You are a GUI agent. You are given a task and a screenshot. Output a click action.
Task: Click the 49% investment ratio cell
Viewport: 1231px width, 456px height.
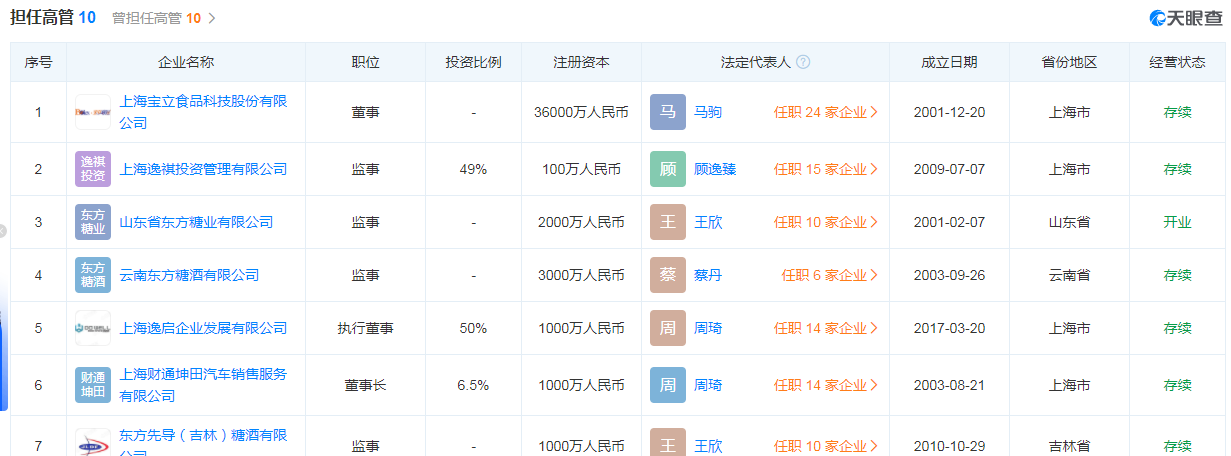[x=473, y=169]
